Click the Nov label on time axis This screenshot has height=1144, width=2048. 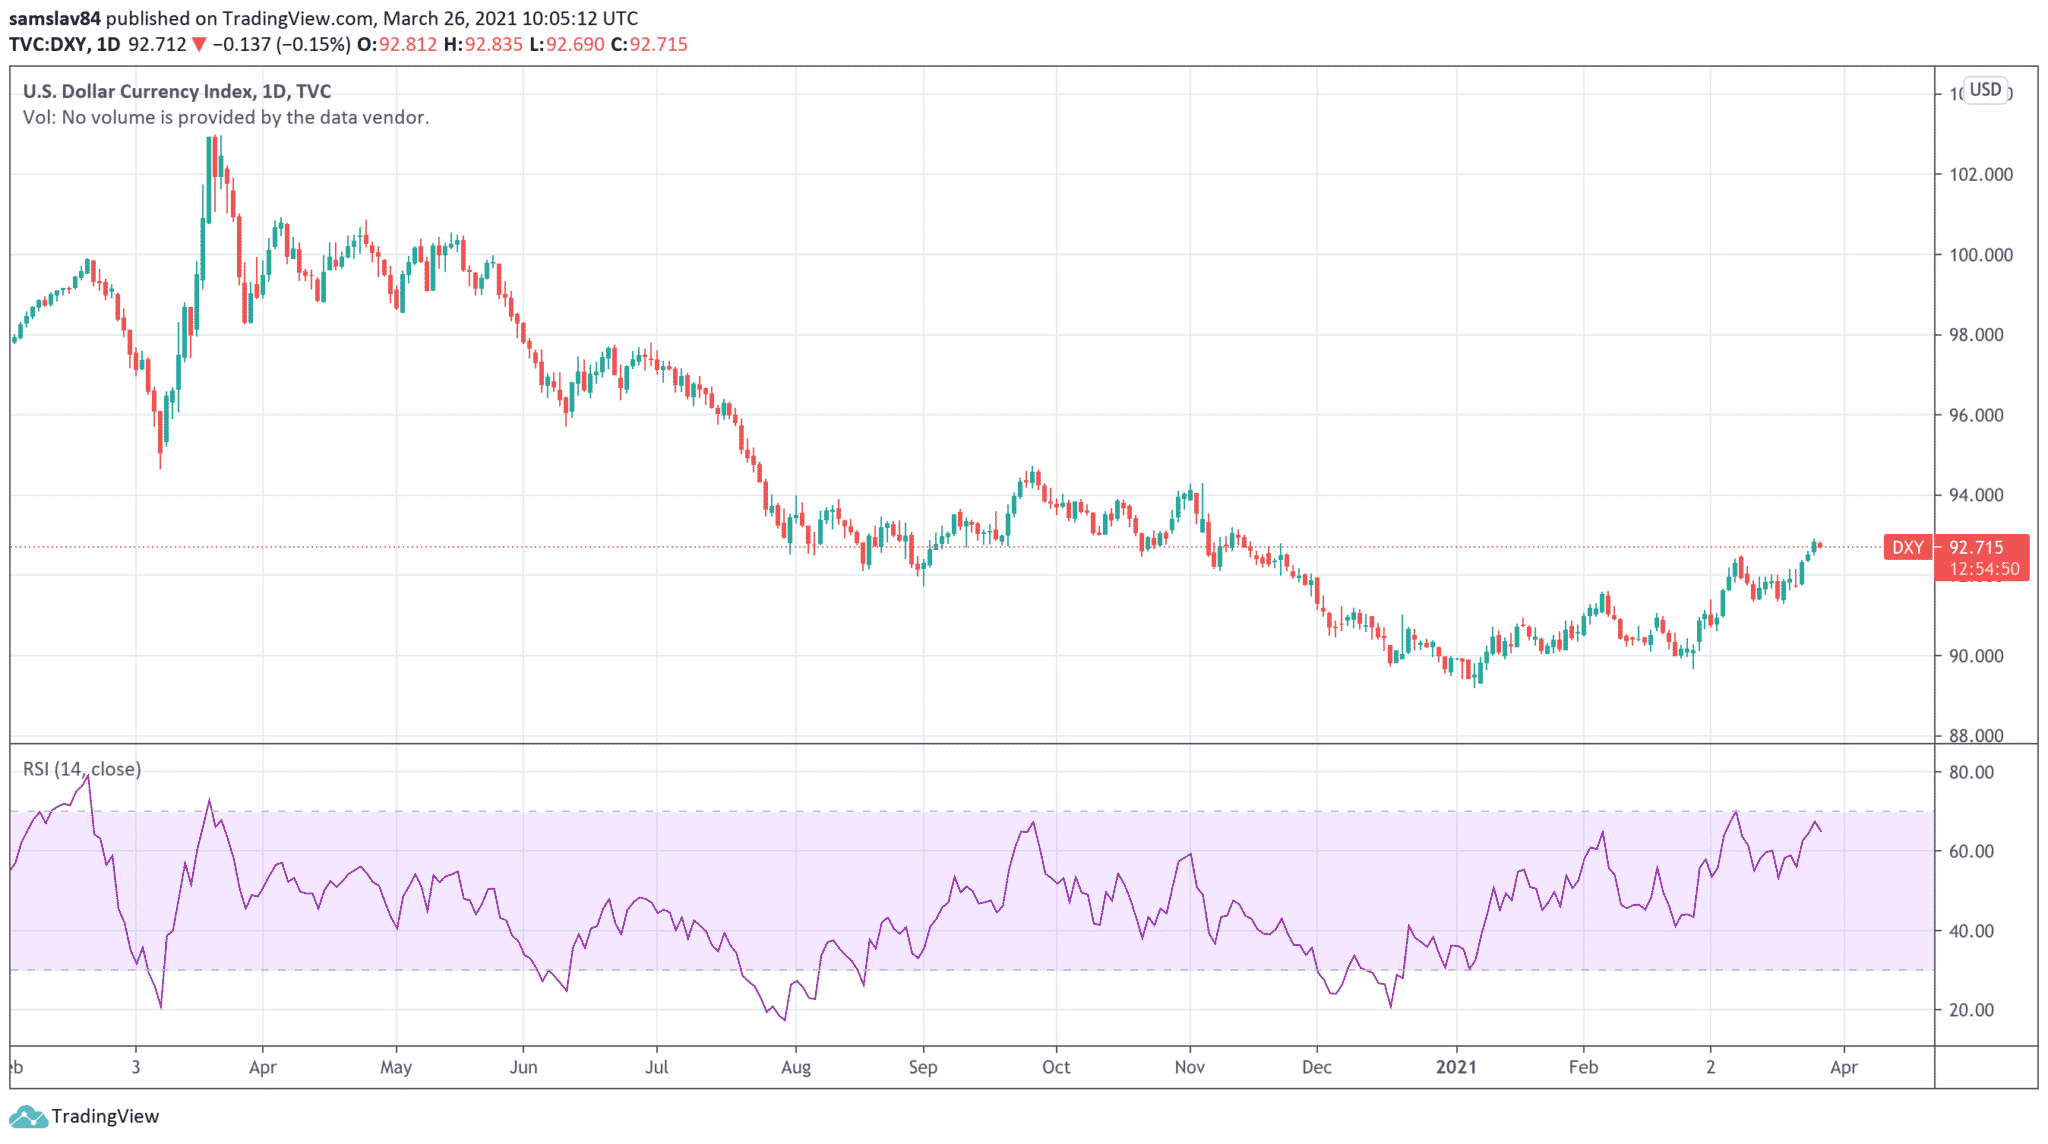1189,1067
